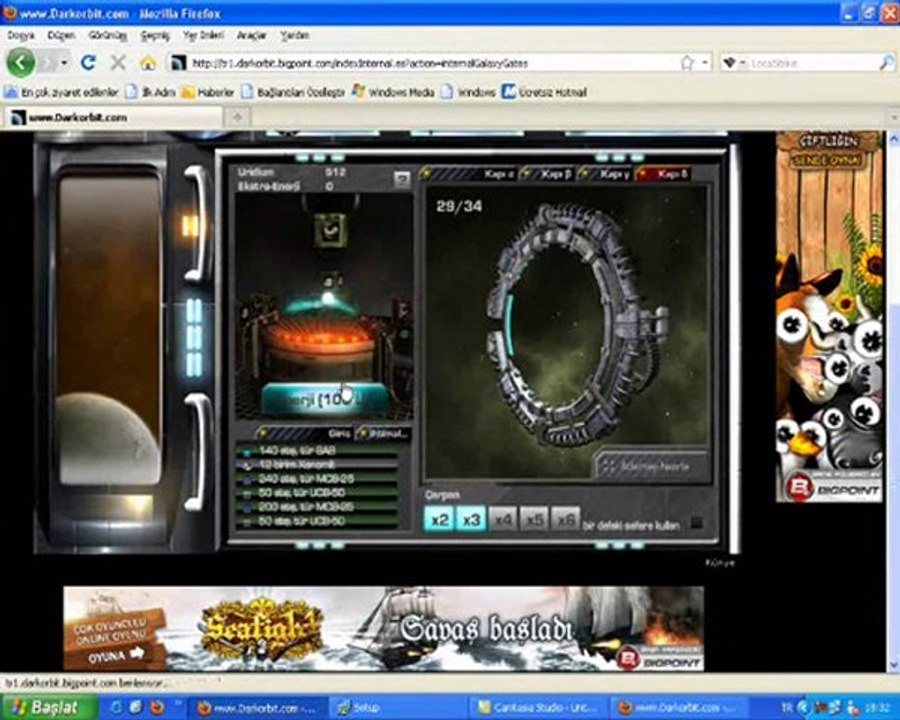
Task: Click the '200 MCB-25' log row
Action: pos(317,507)
